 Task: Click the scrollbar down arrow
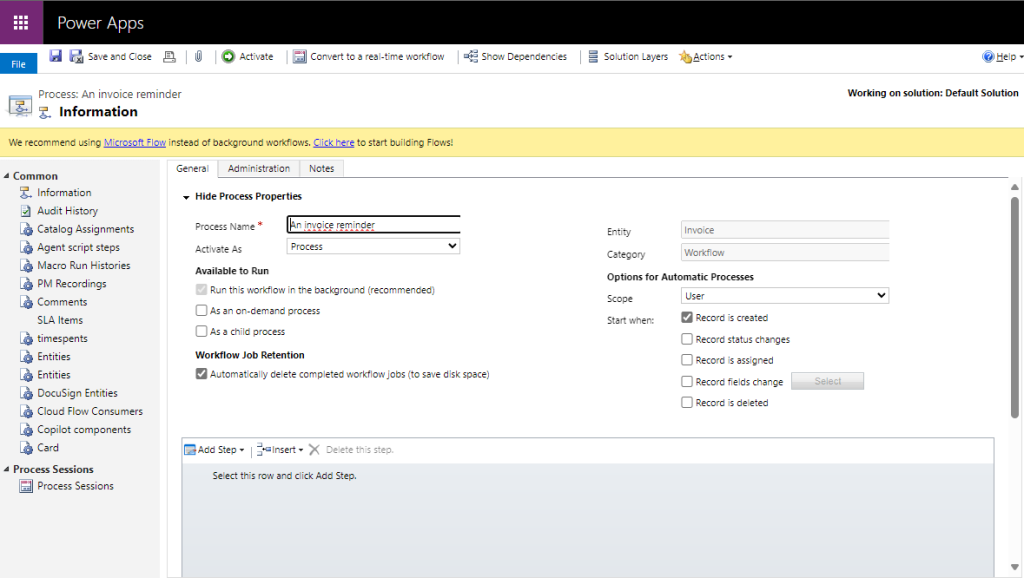(1014, 568)
